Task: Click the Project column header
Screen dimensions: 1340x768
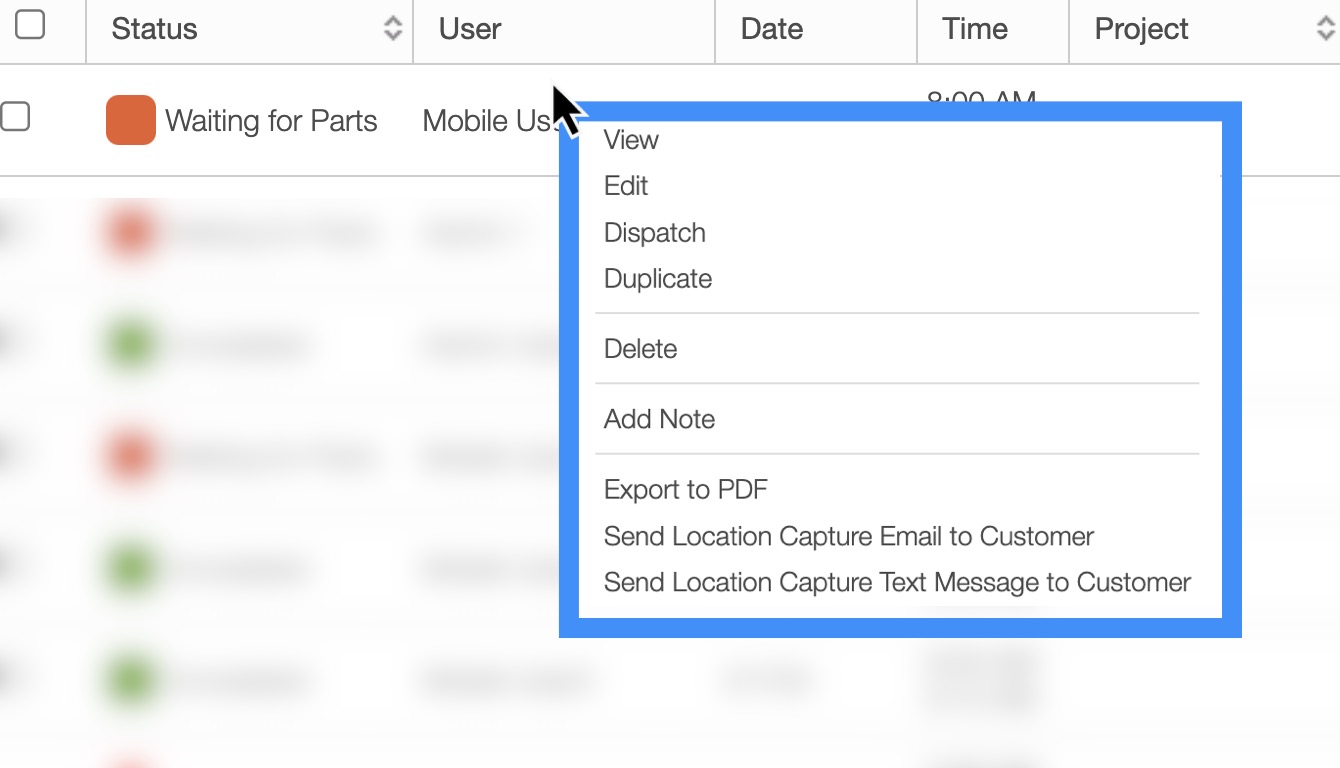Action: pos(1141,29)
